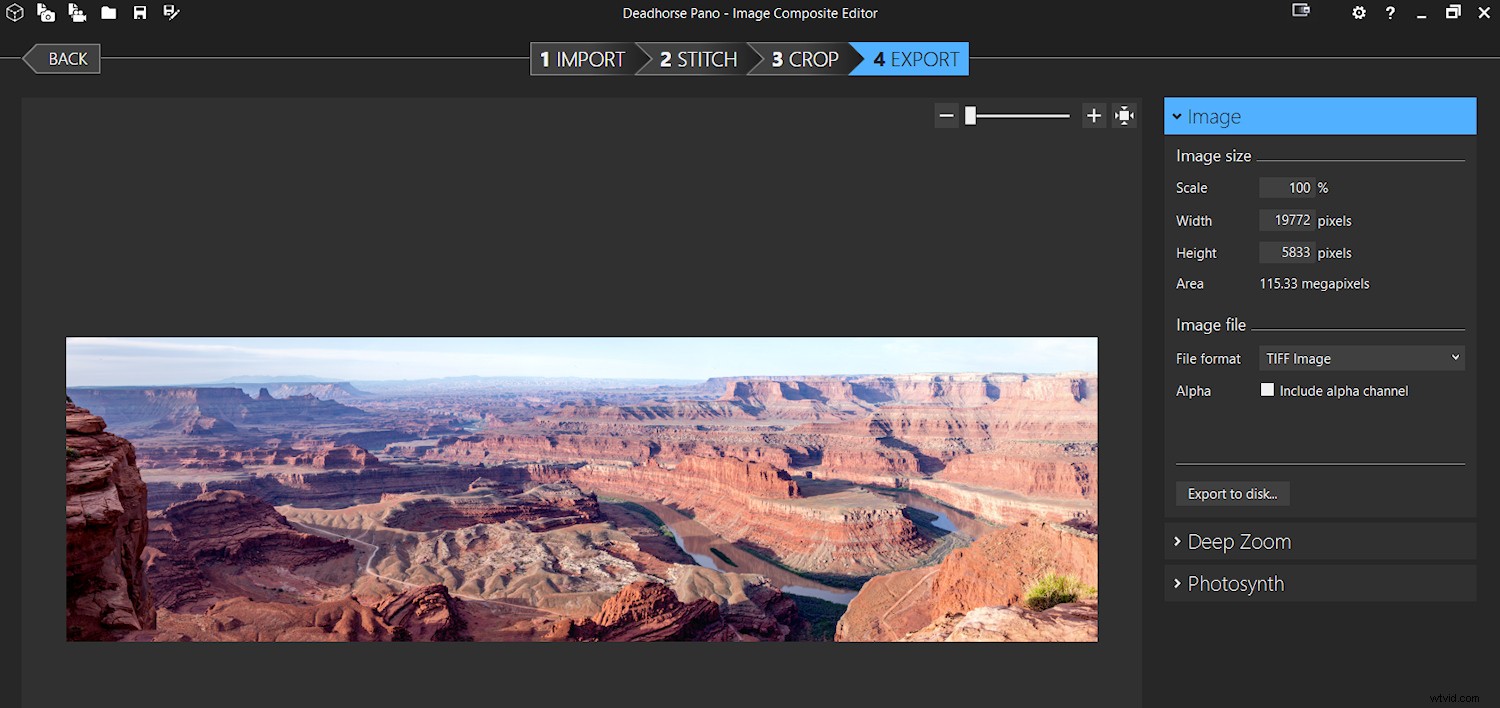Viewport: 1500px width, 708px height.
Task: Click the zoom in plus icon
Action: coord(1093,115)
